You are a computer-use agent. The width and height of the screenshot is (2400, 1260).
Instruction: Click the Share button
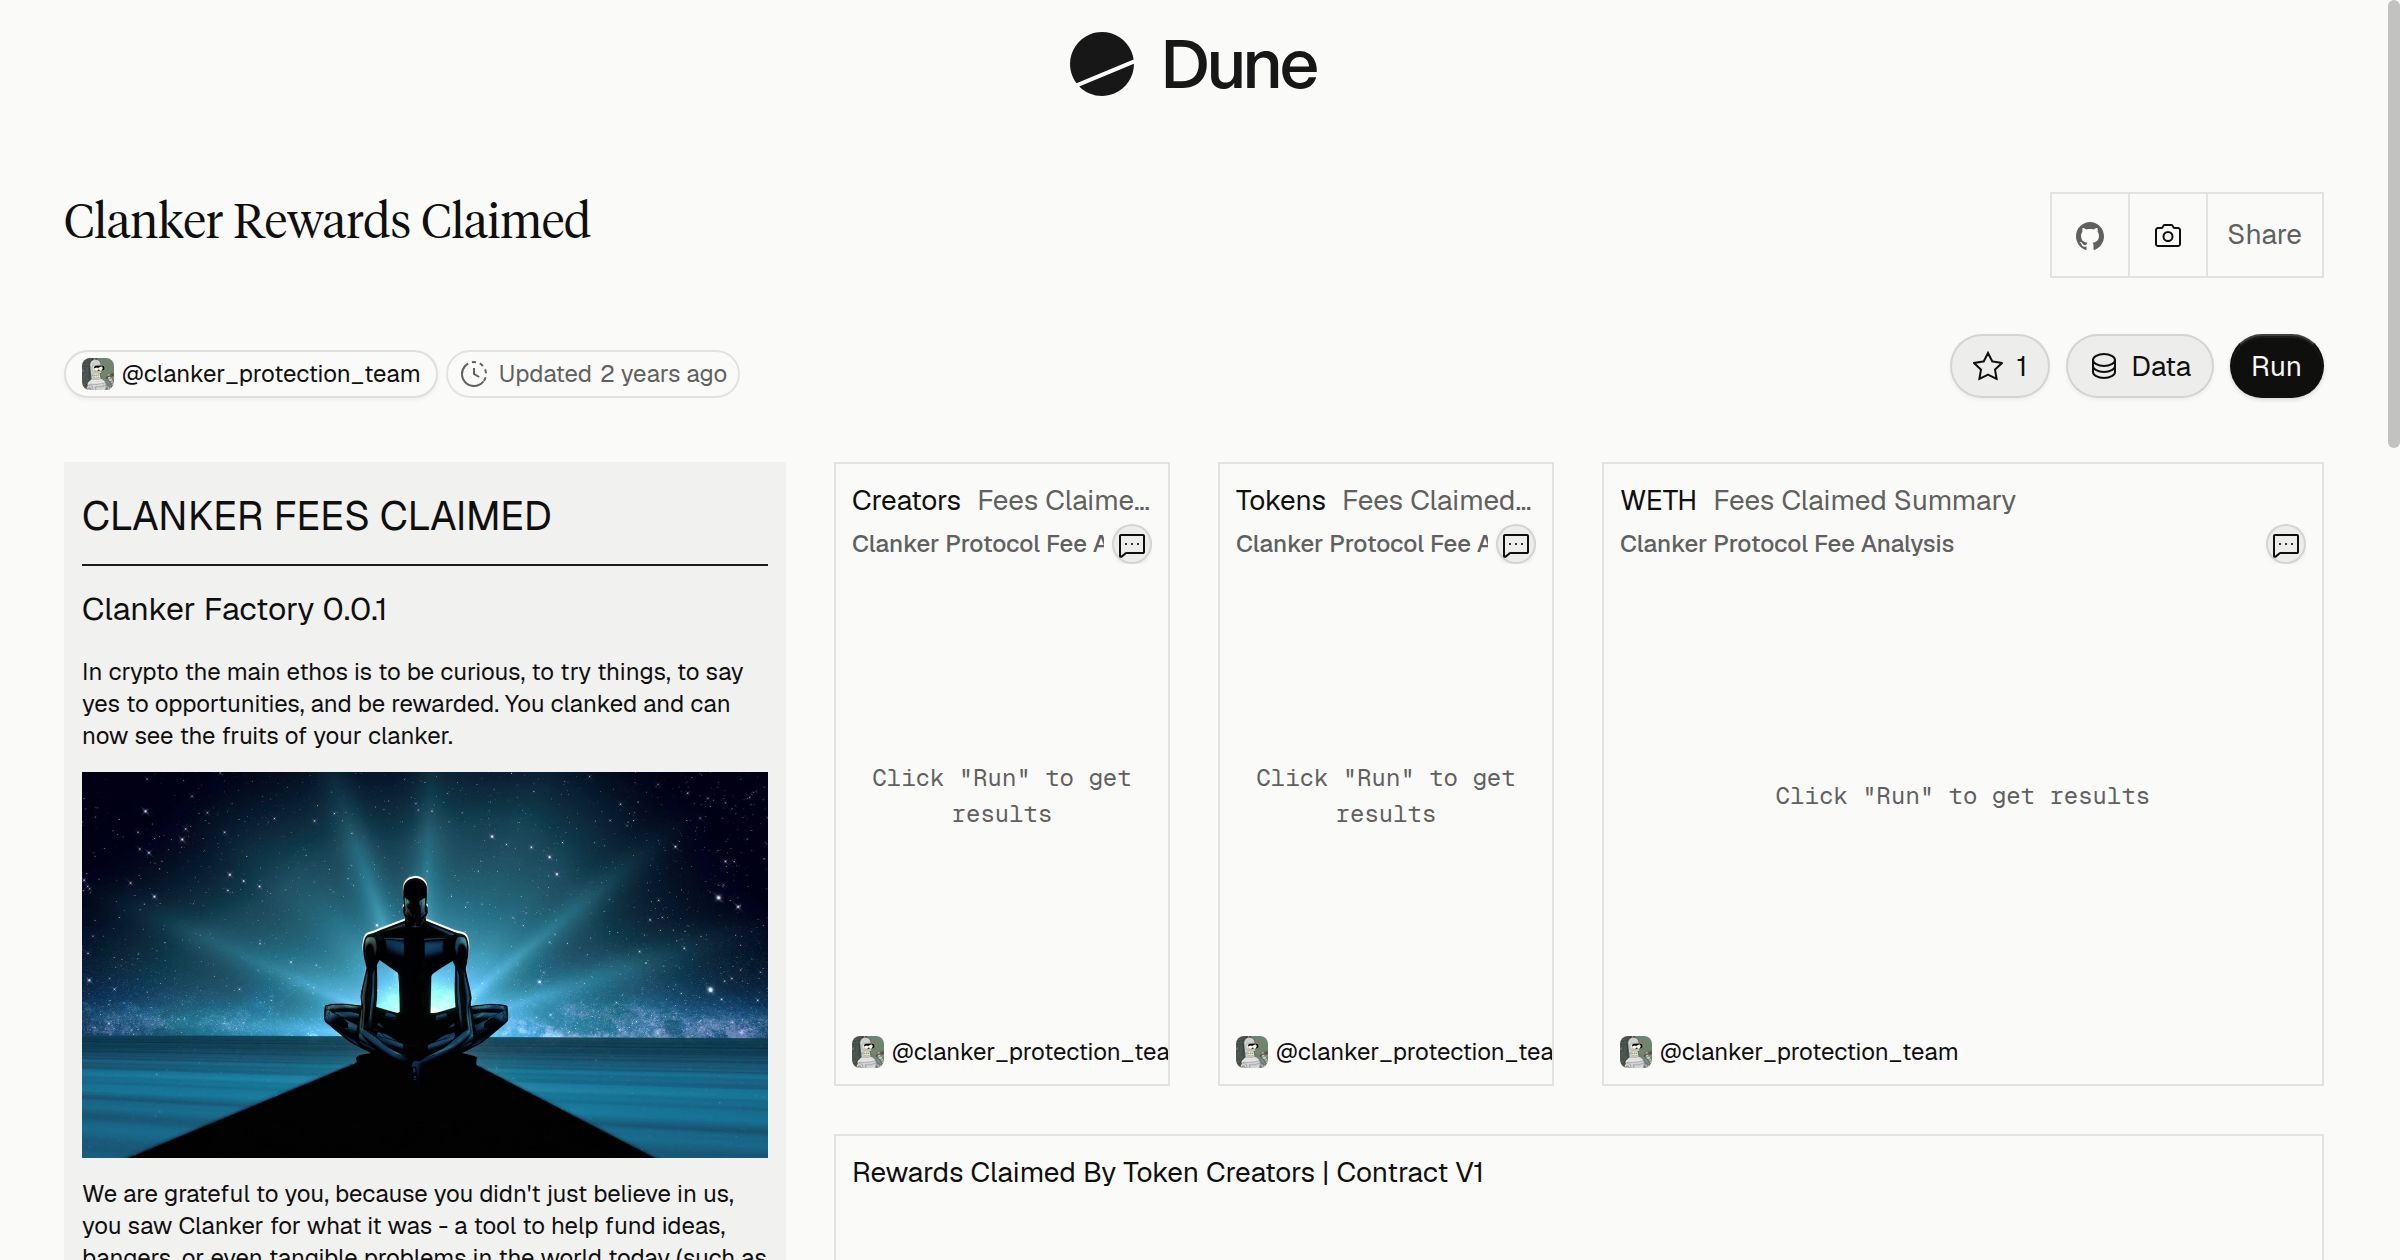pyautogui.click(x=2264, y=235)
